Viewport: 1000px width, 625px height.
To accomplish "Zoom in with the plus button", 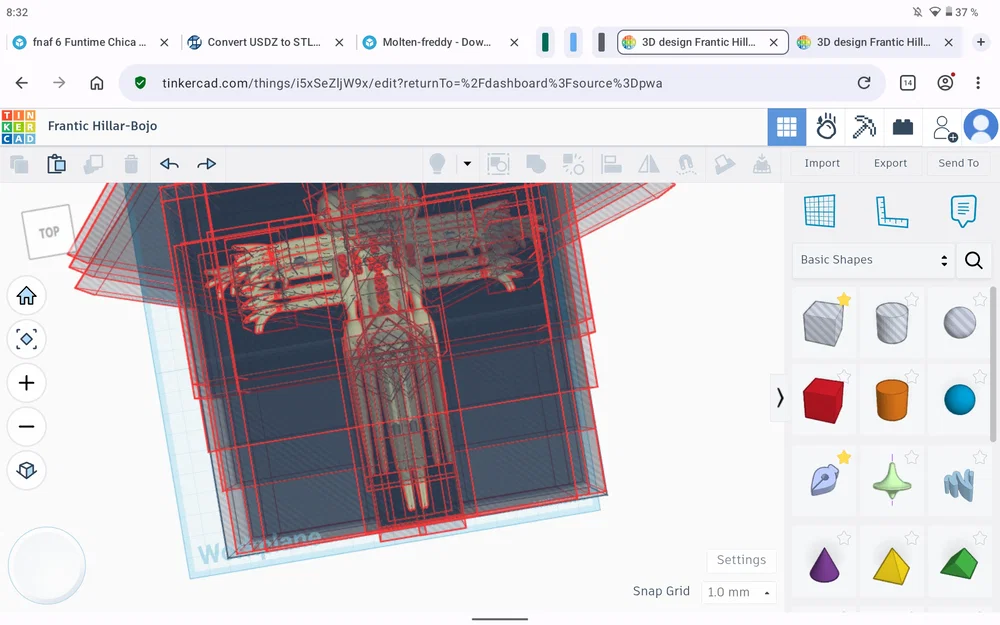I will pos(26,383).
